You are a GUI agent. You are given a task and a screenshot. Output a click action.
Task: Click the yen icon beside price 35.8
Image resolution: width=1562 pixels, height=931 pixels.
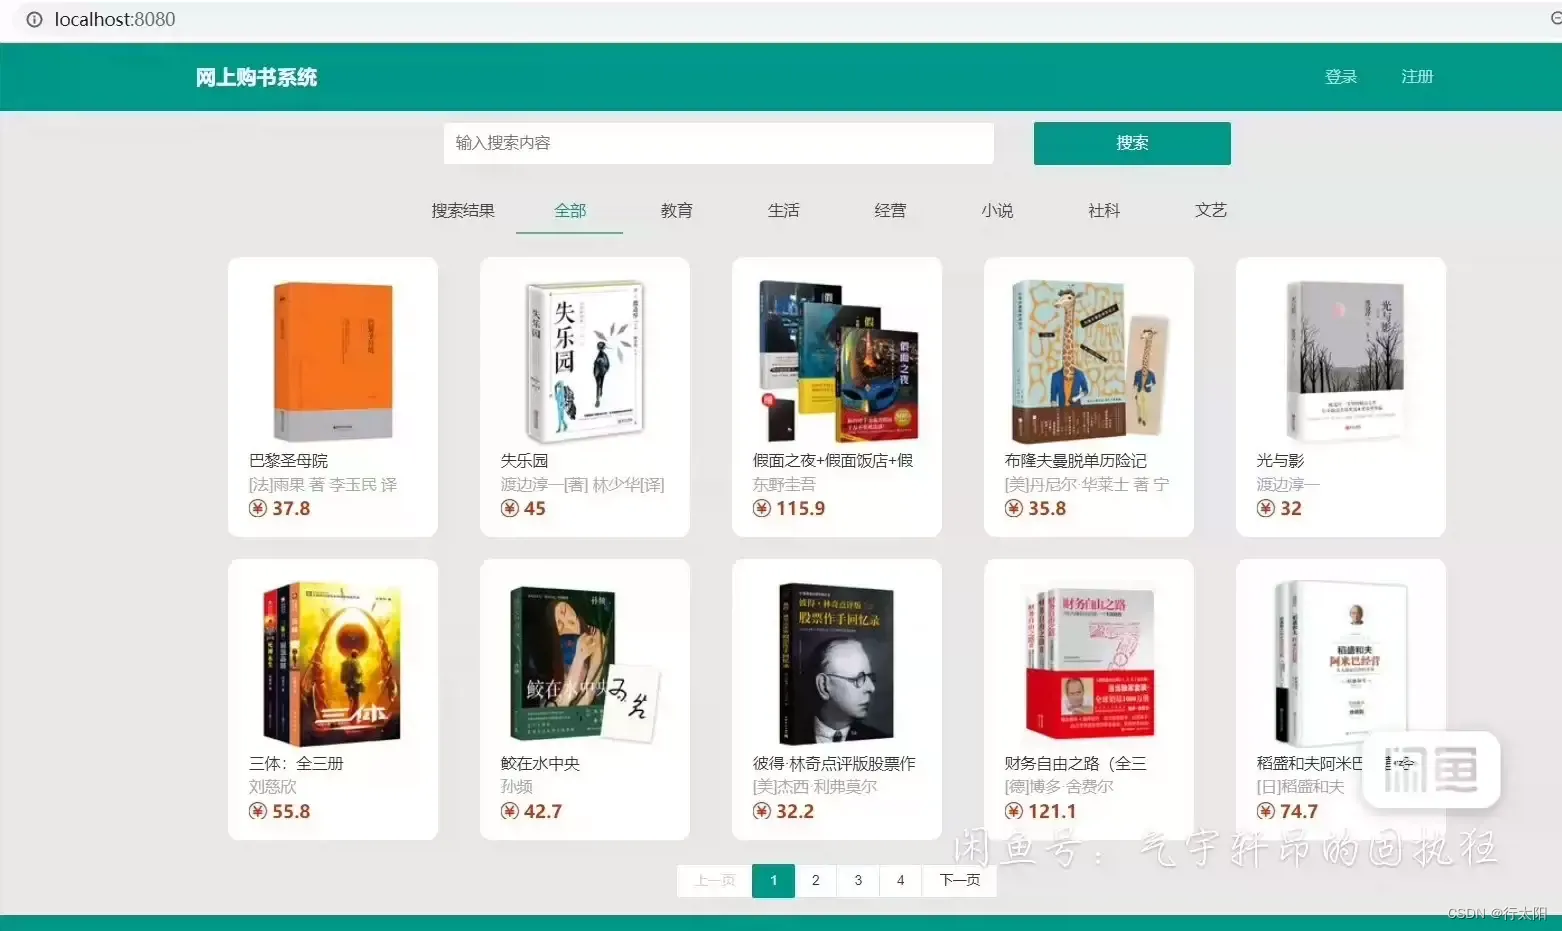1014,508
